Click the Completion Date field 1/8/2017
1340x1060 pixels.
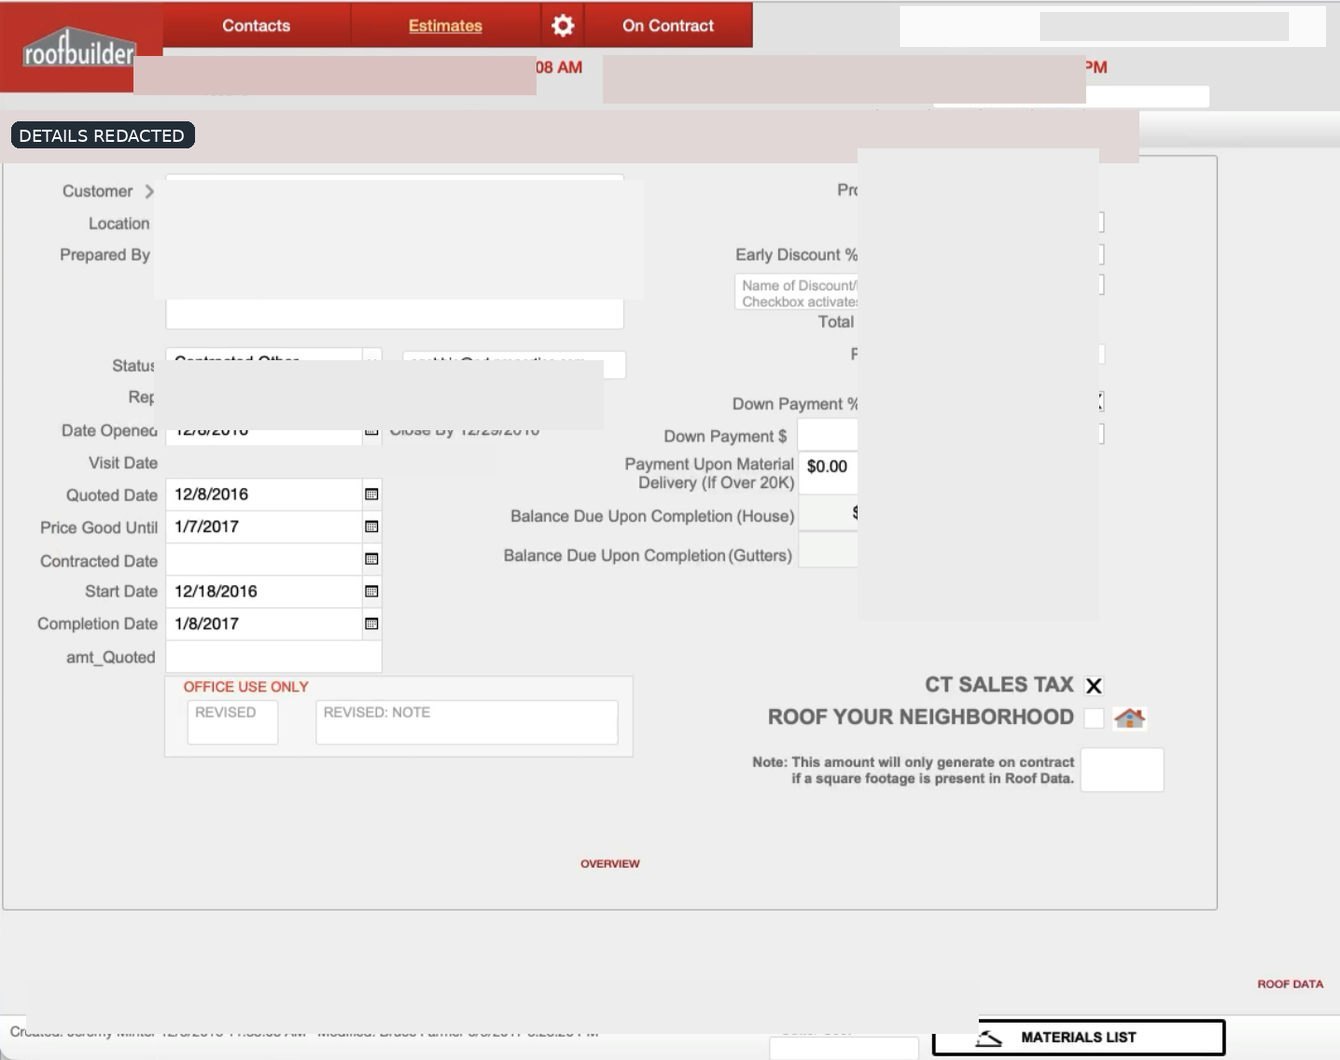coord(263,623)
